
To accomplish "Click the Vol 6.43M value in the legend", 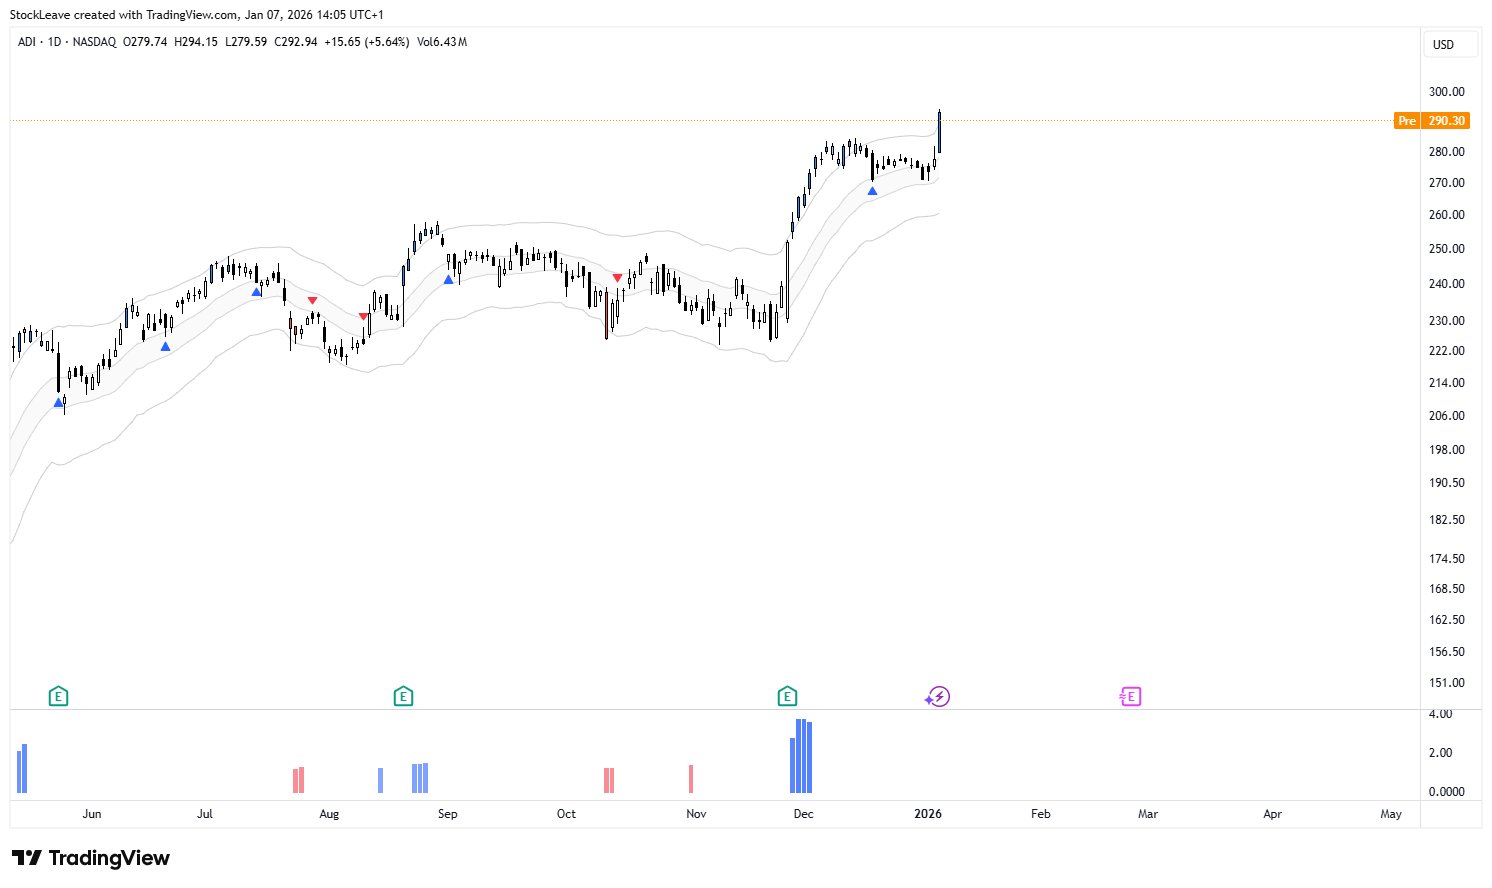I will click(442, 42).
